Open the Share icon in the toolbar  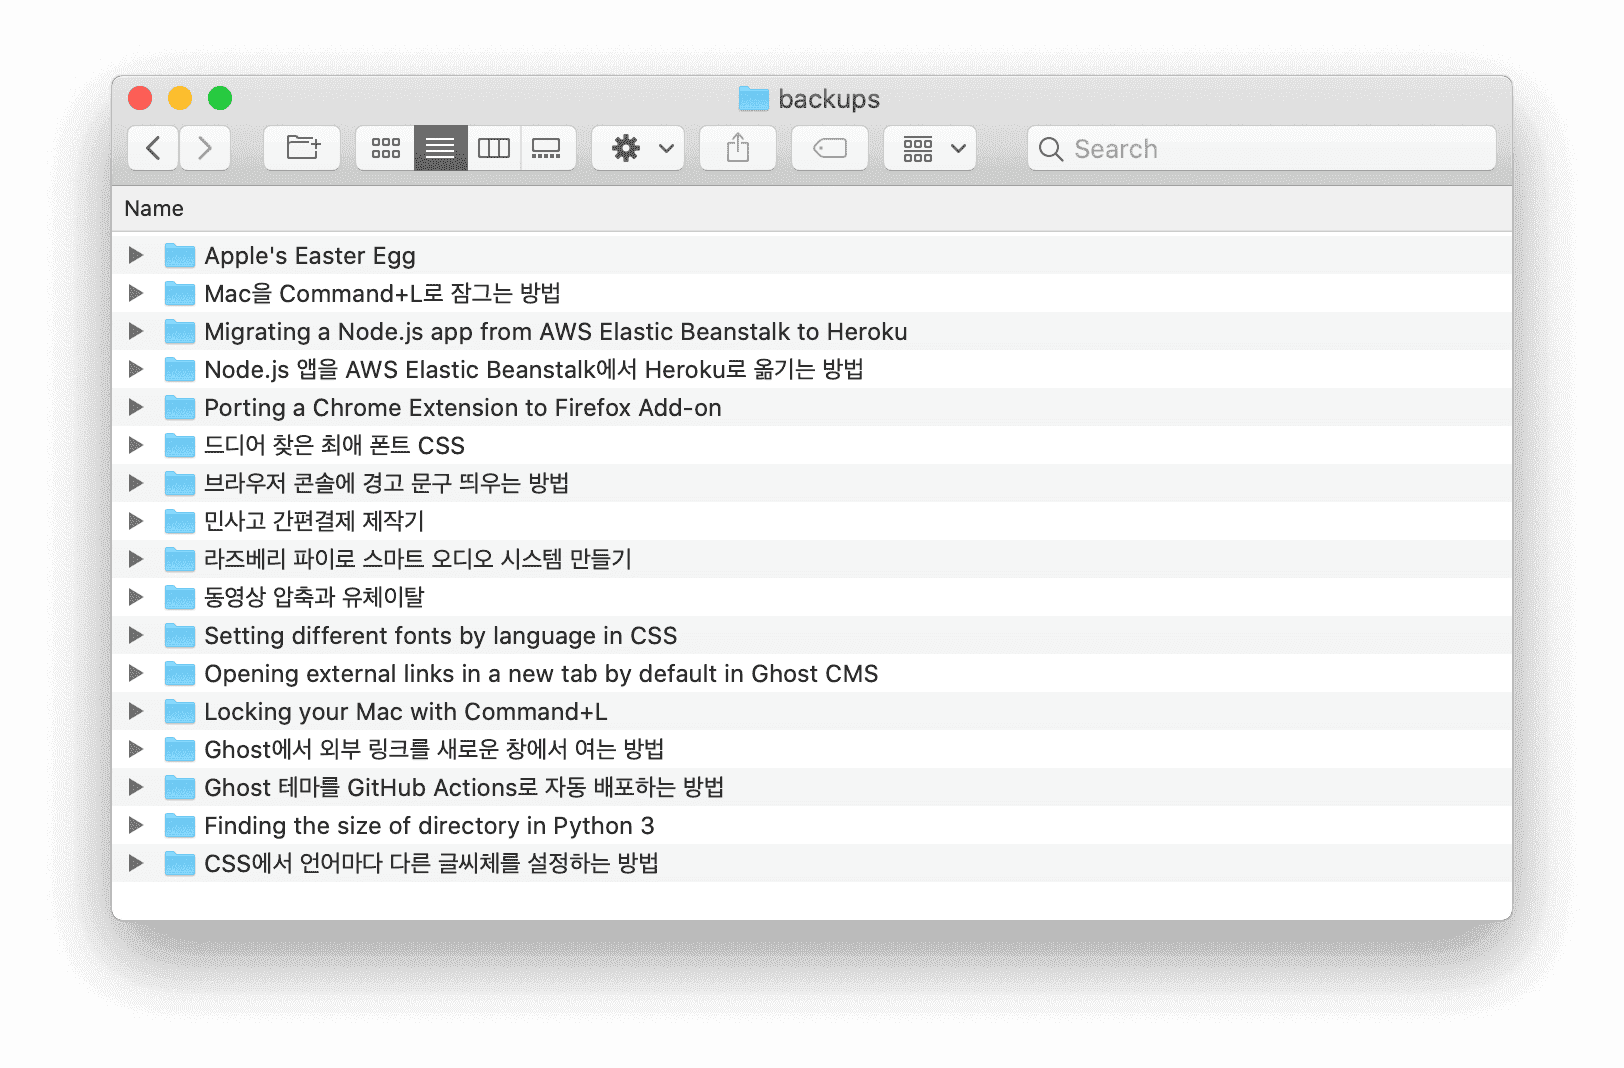(x=737, y=148)
